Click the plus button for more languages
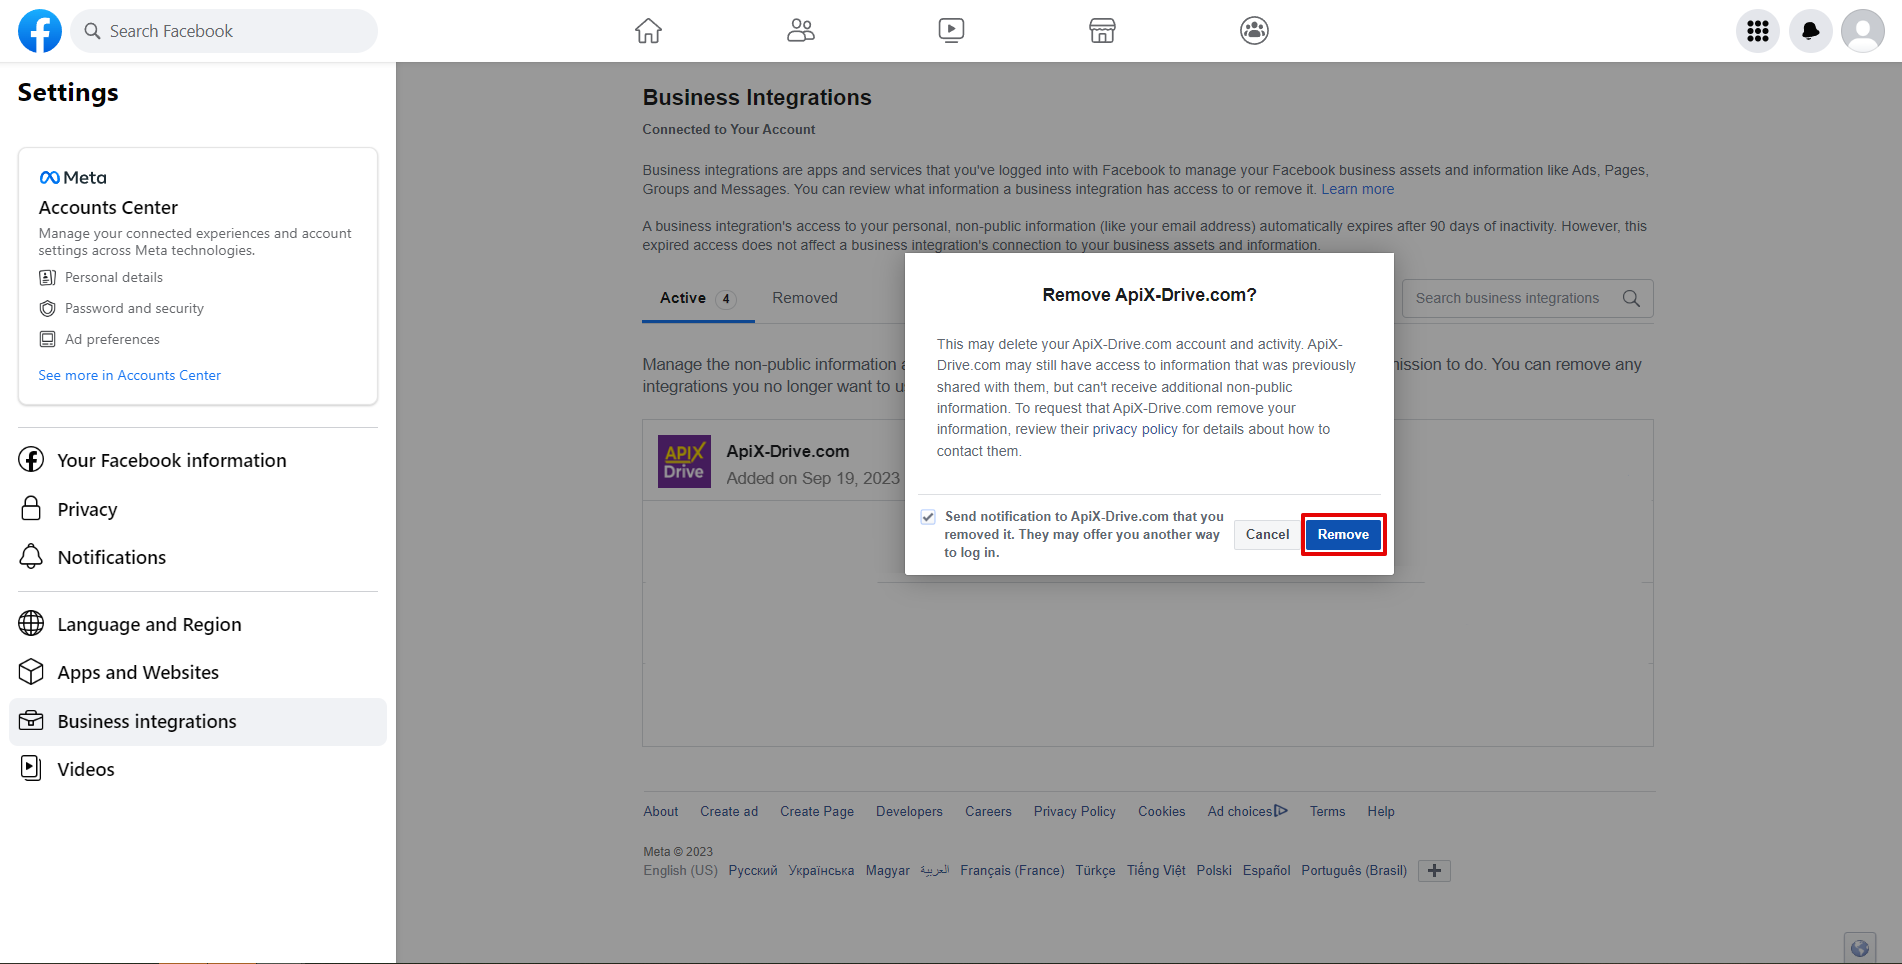The image size is (1902, 964). (1434, 871)
